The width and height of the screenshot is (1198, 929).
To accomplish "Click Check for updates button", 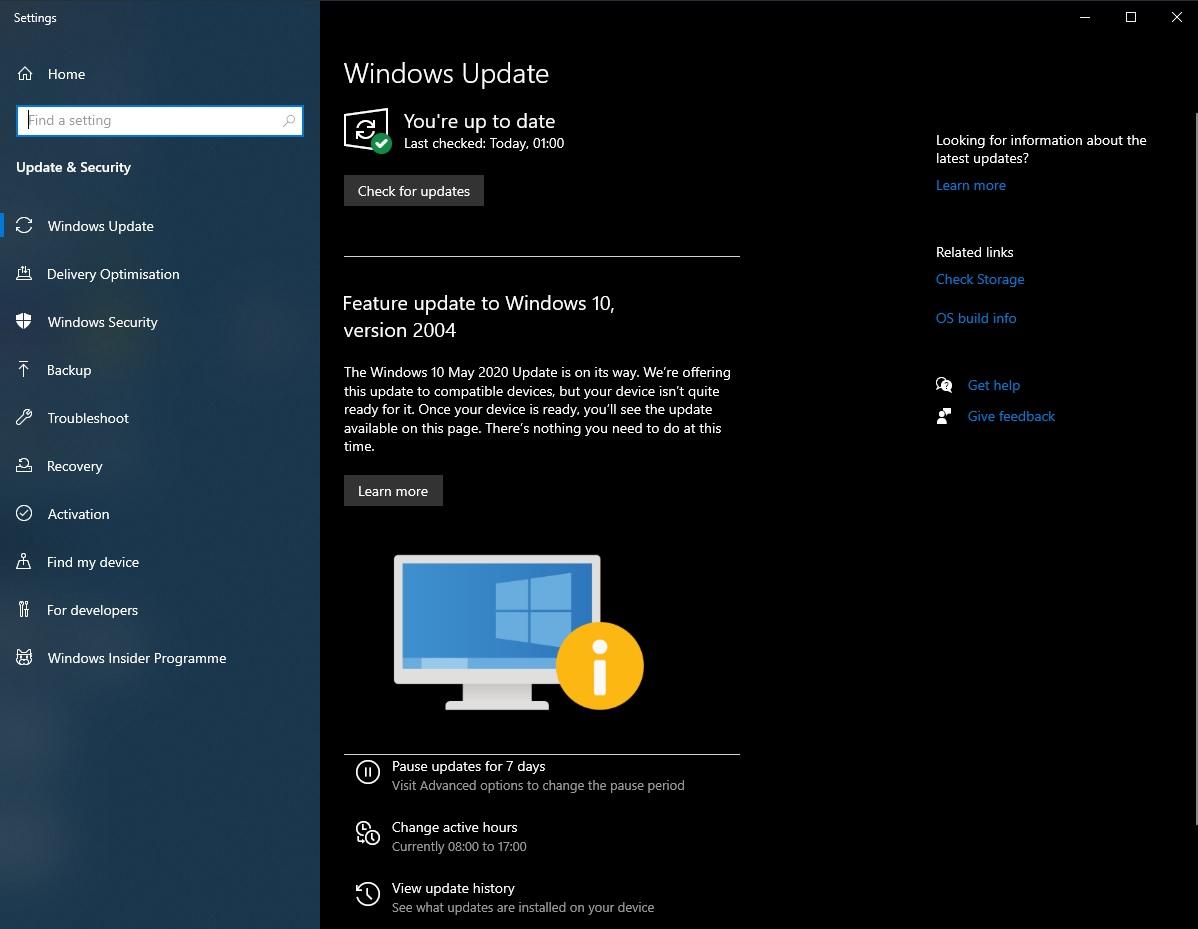I will tap(413, 191).
